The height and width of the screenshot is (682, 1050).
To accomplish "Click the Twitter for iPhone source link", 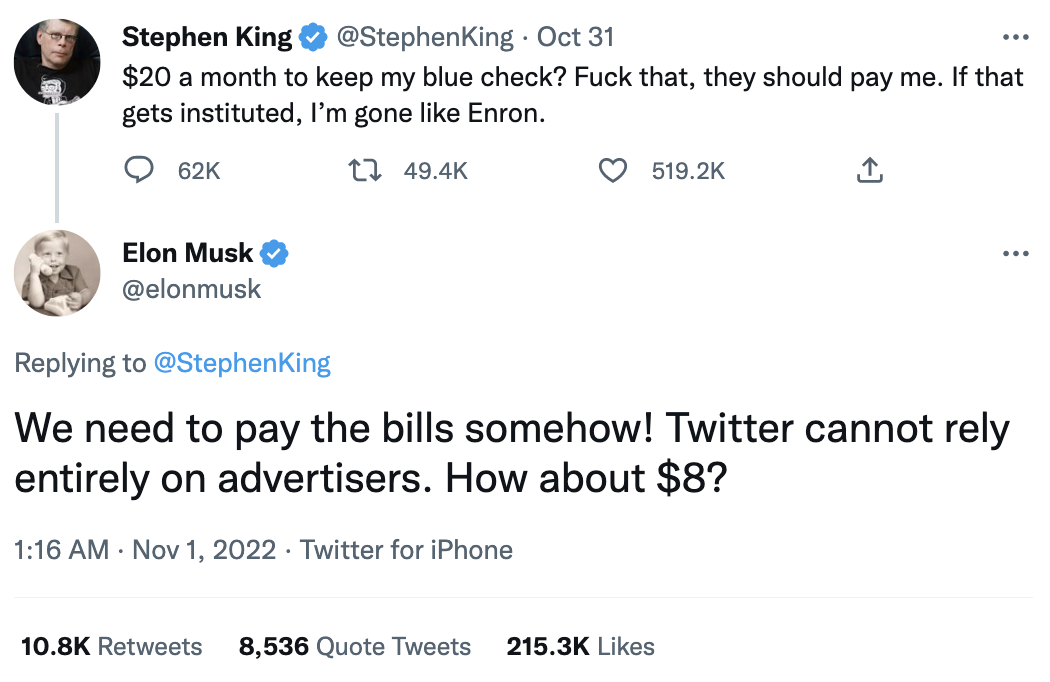I will (406, 550).
